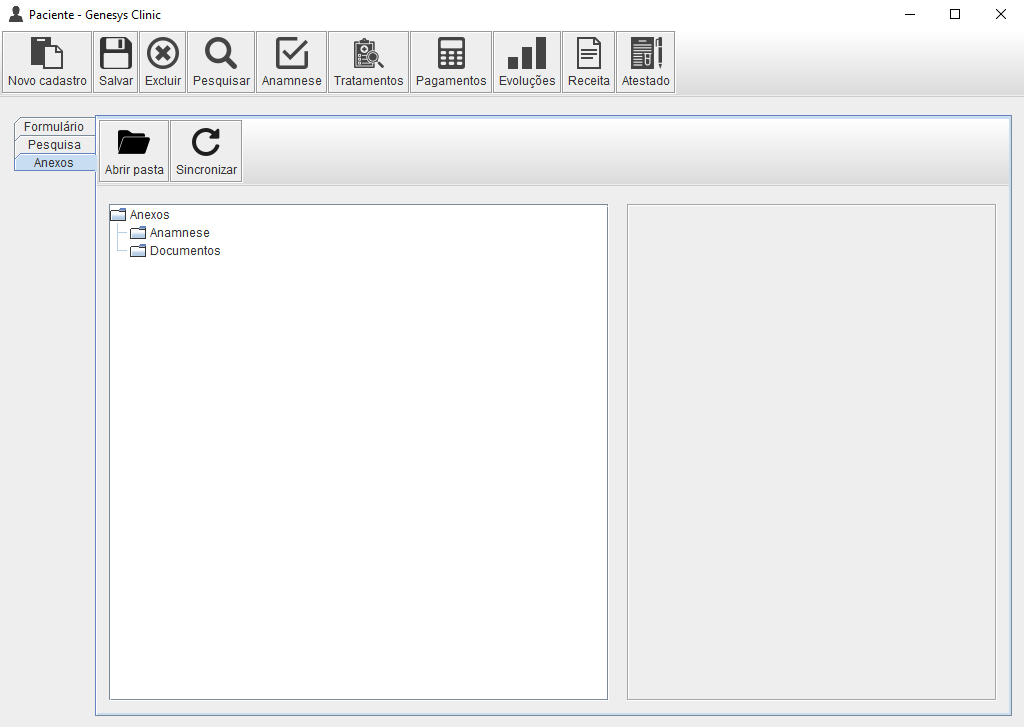Select the Anexos side tab

tap(54, 163)
